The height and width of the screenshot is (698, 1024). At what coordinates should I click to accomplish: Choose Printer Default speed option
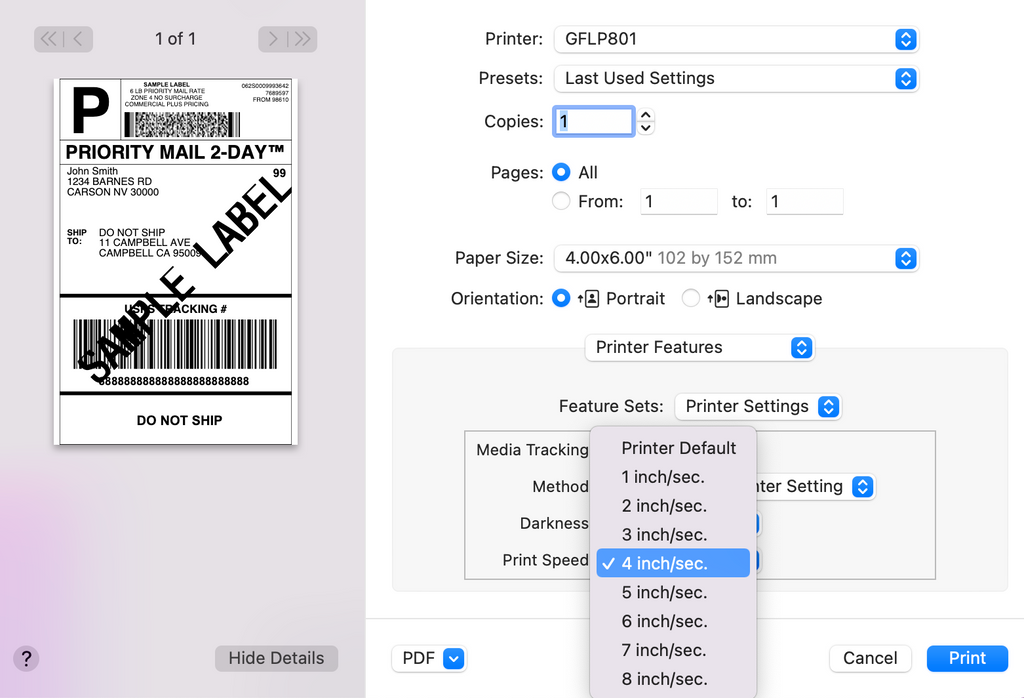click(x=678, y=448)
